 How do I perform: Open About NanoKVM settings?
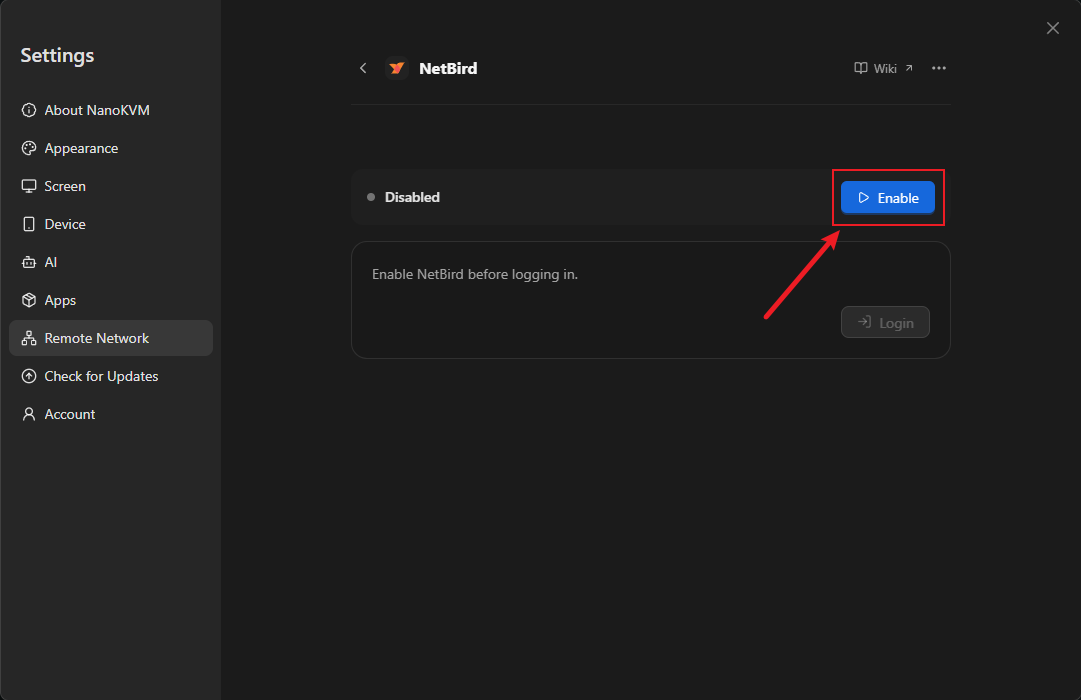click(x=111, y=110)
